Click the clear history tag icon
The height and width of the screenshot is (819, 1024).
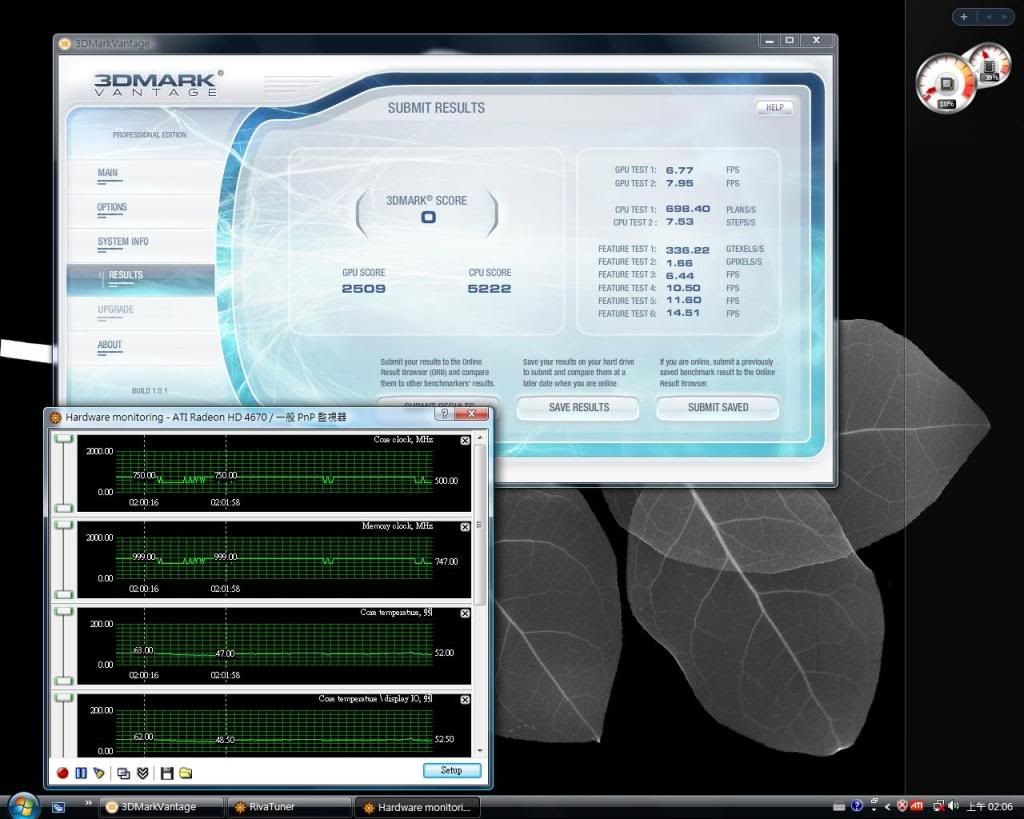99,773
